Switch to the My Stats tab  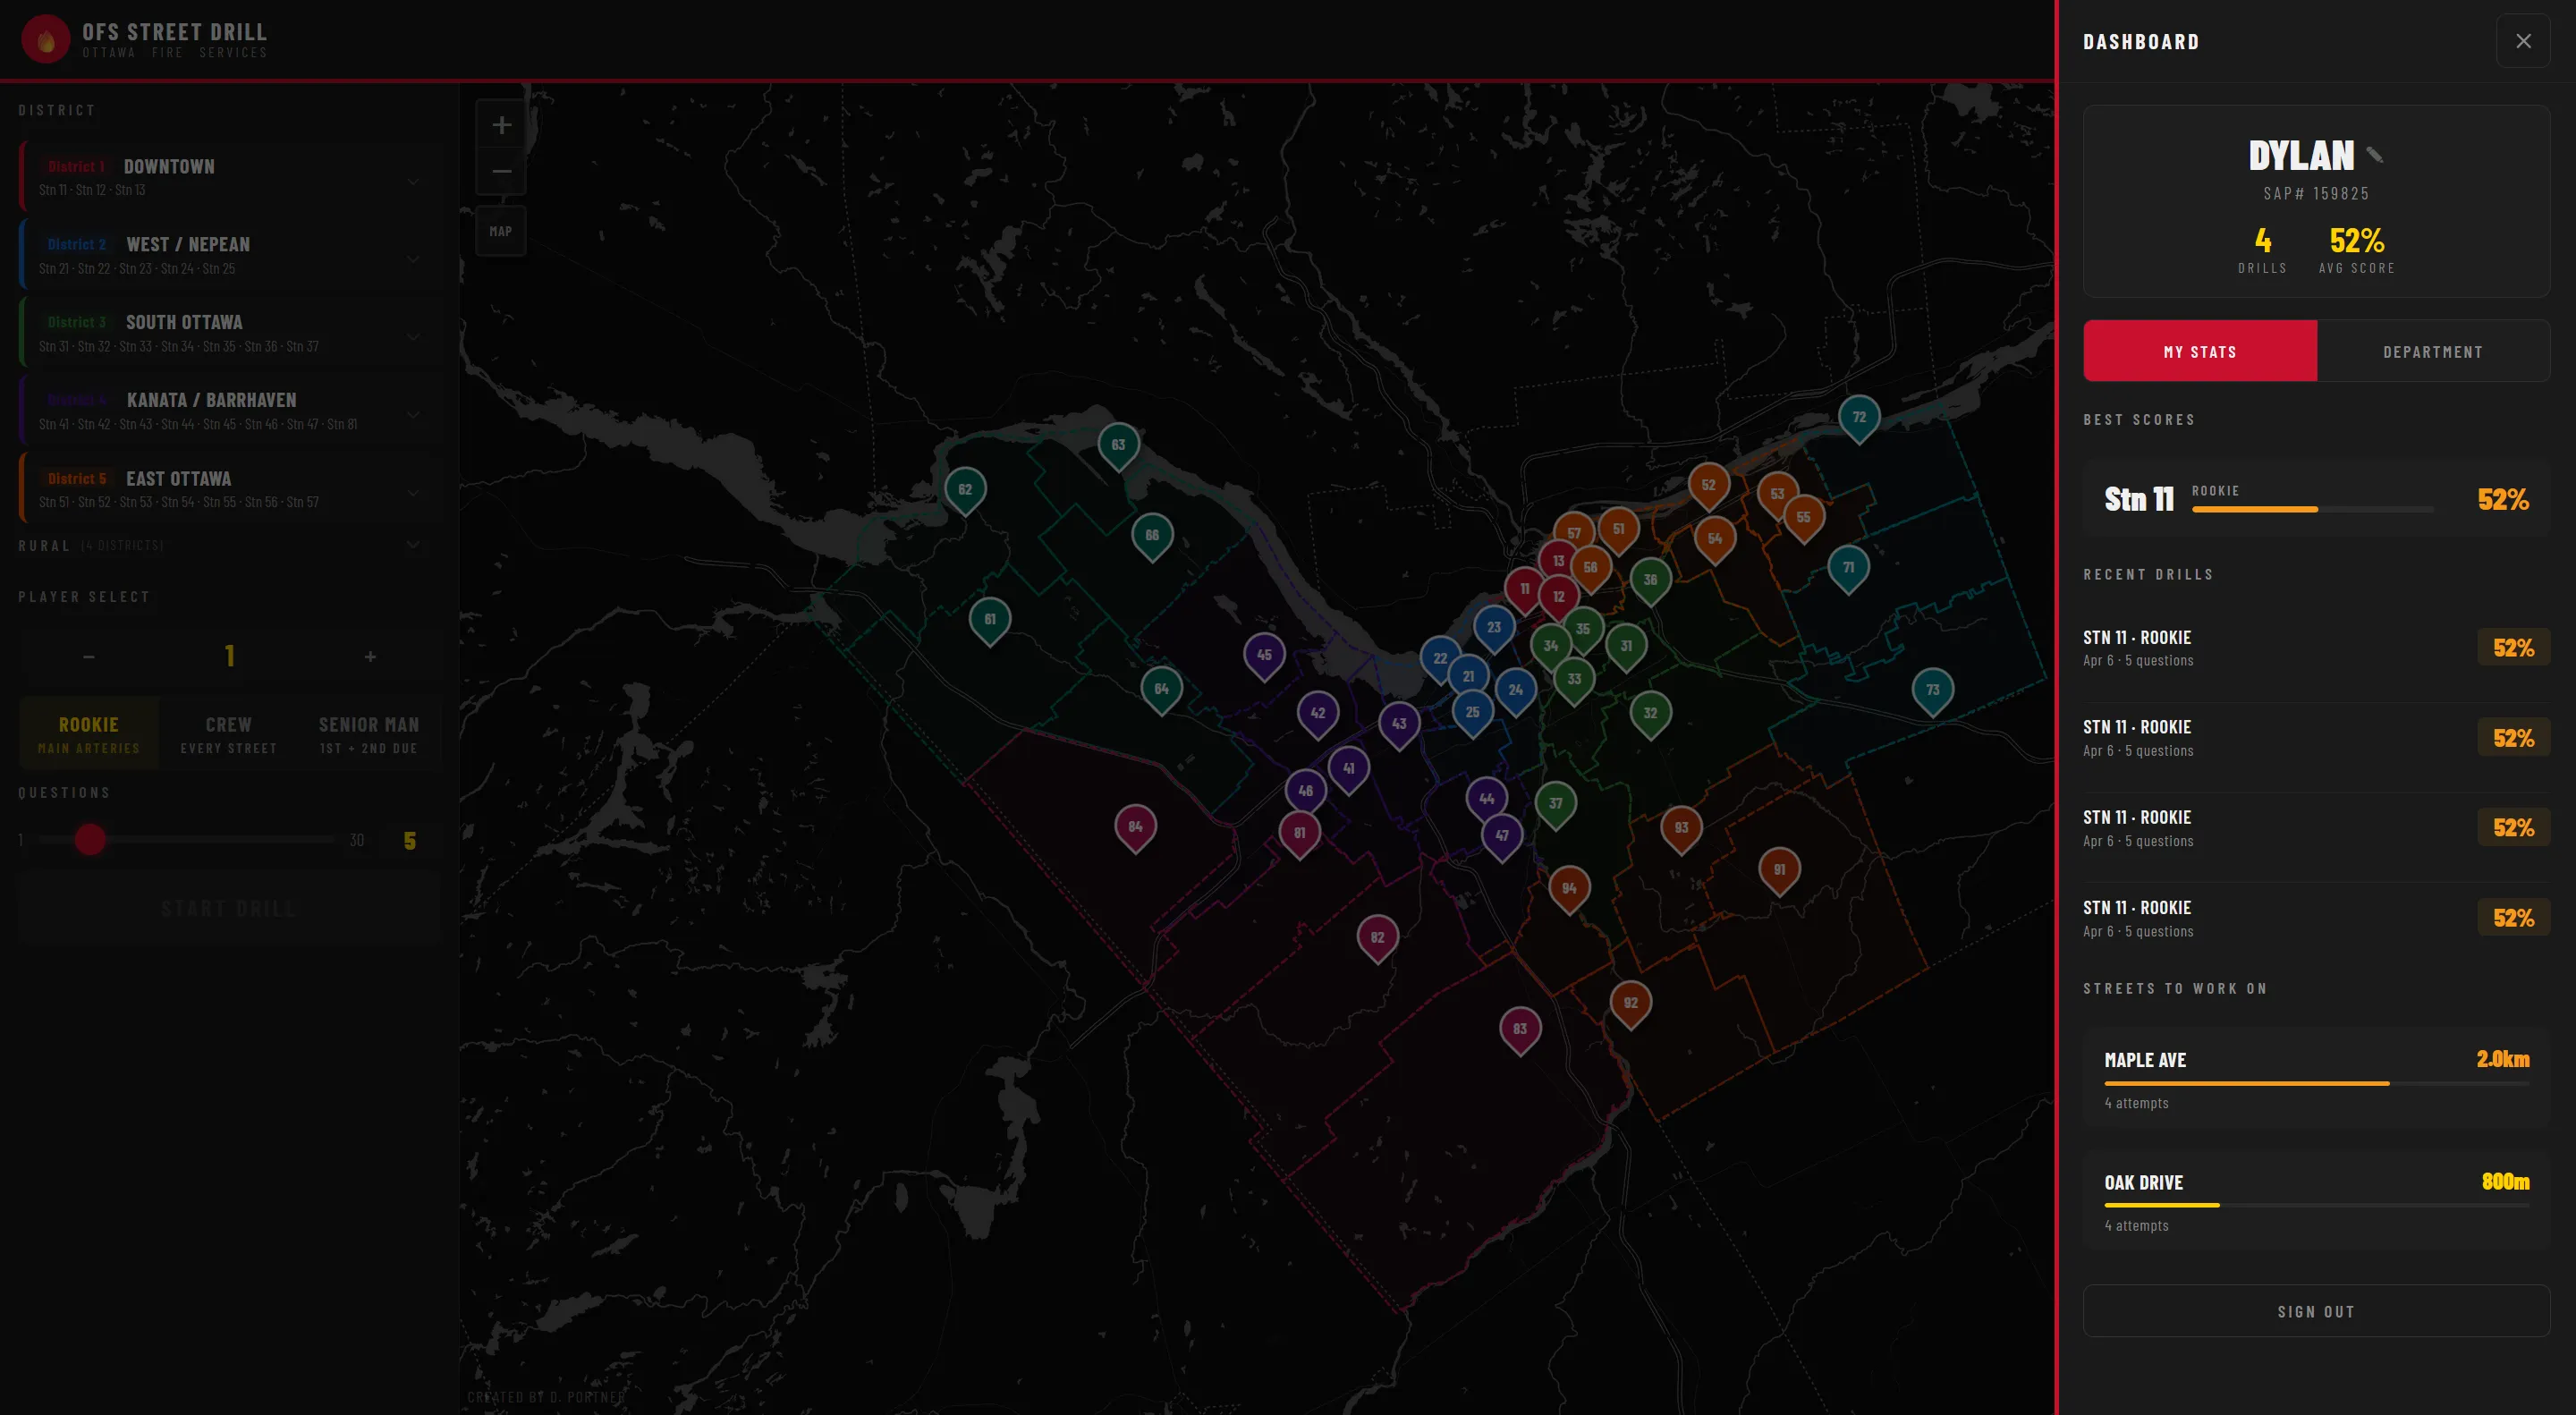2199,351
